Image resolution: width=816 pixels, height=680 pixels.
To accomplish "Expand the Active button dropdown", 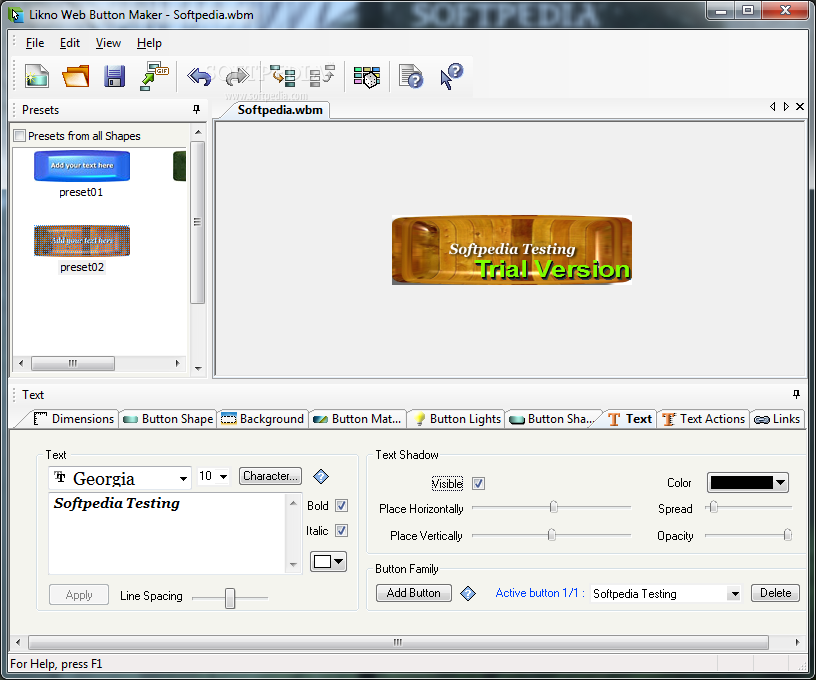I will pos(734,594).
